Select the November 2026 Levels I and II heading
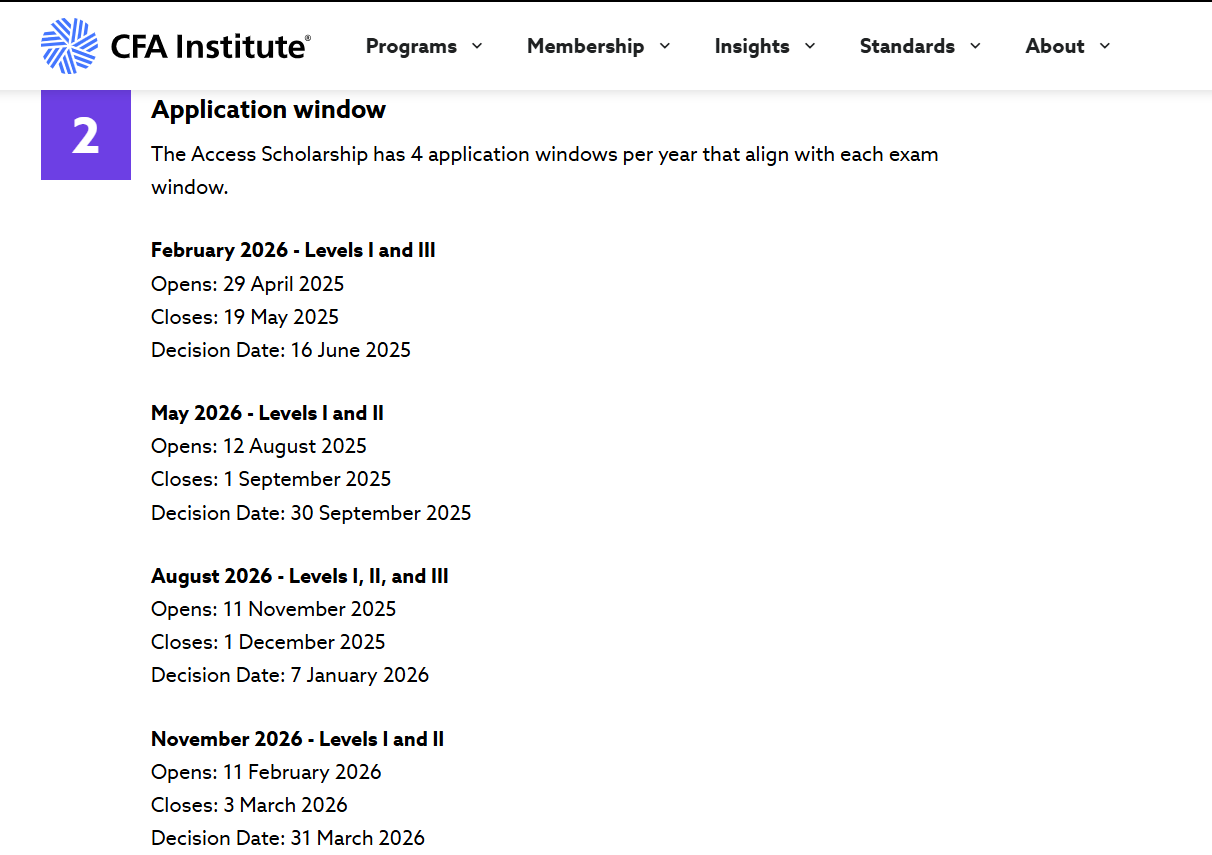 point(297,739)
